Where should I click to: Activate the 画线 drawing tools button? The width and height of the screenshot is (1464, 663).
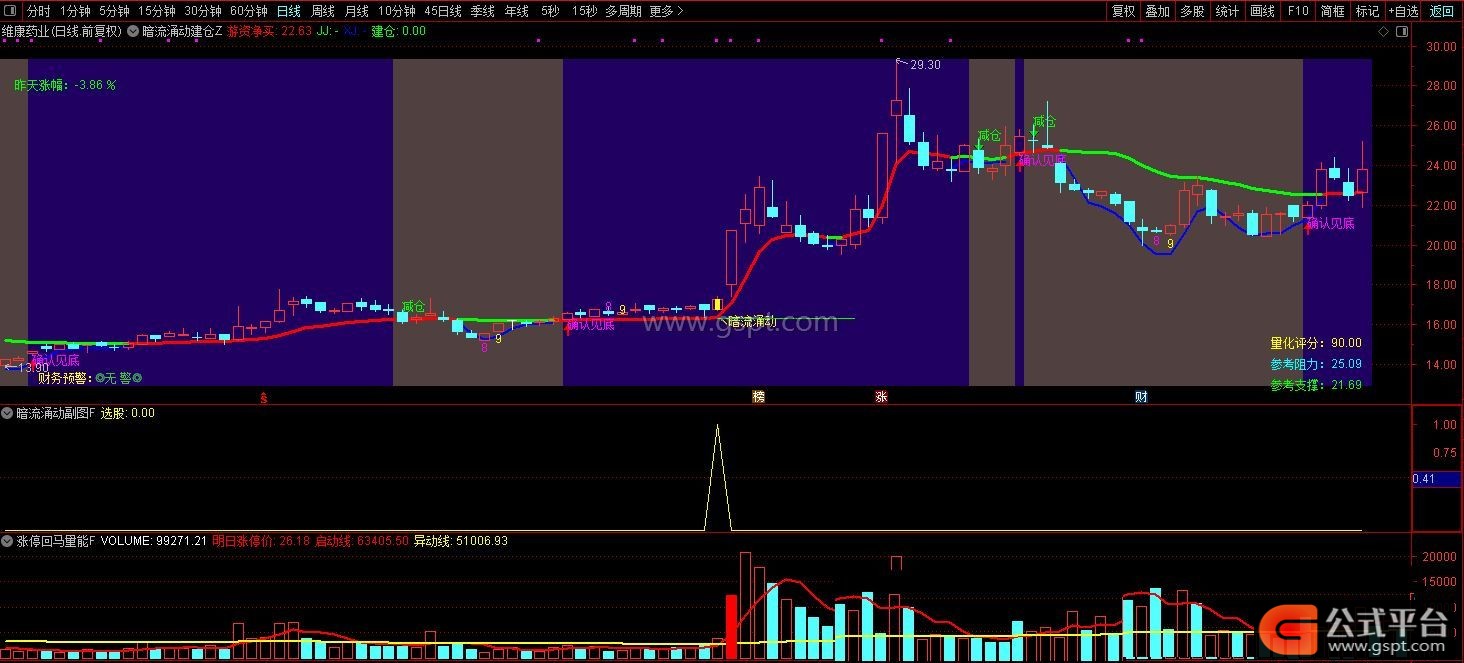click(1263, 11)
